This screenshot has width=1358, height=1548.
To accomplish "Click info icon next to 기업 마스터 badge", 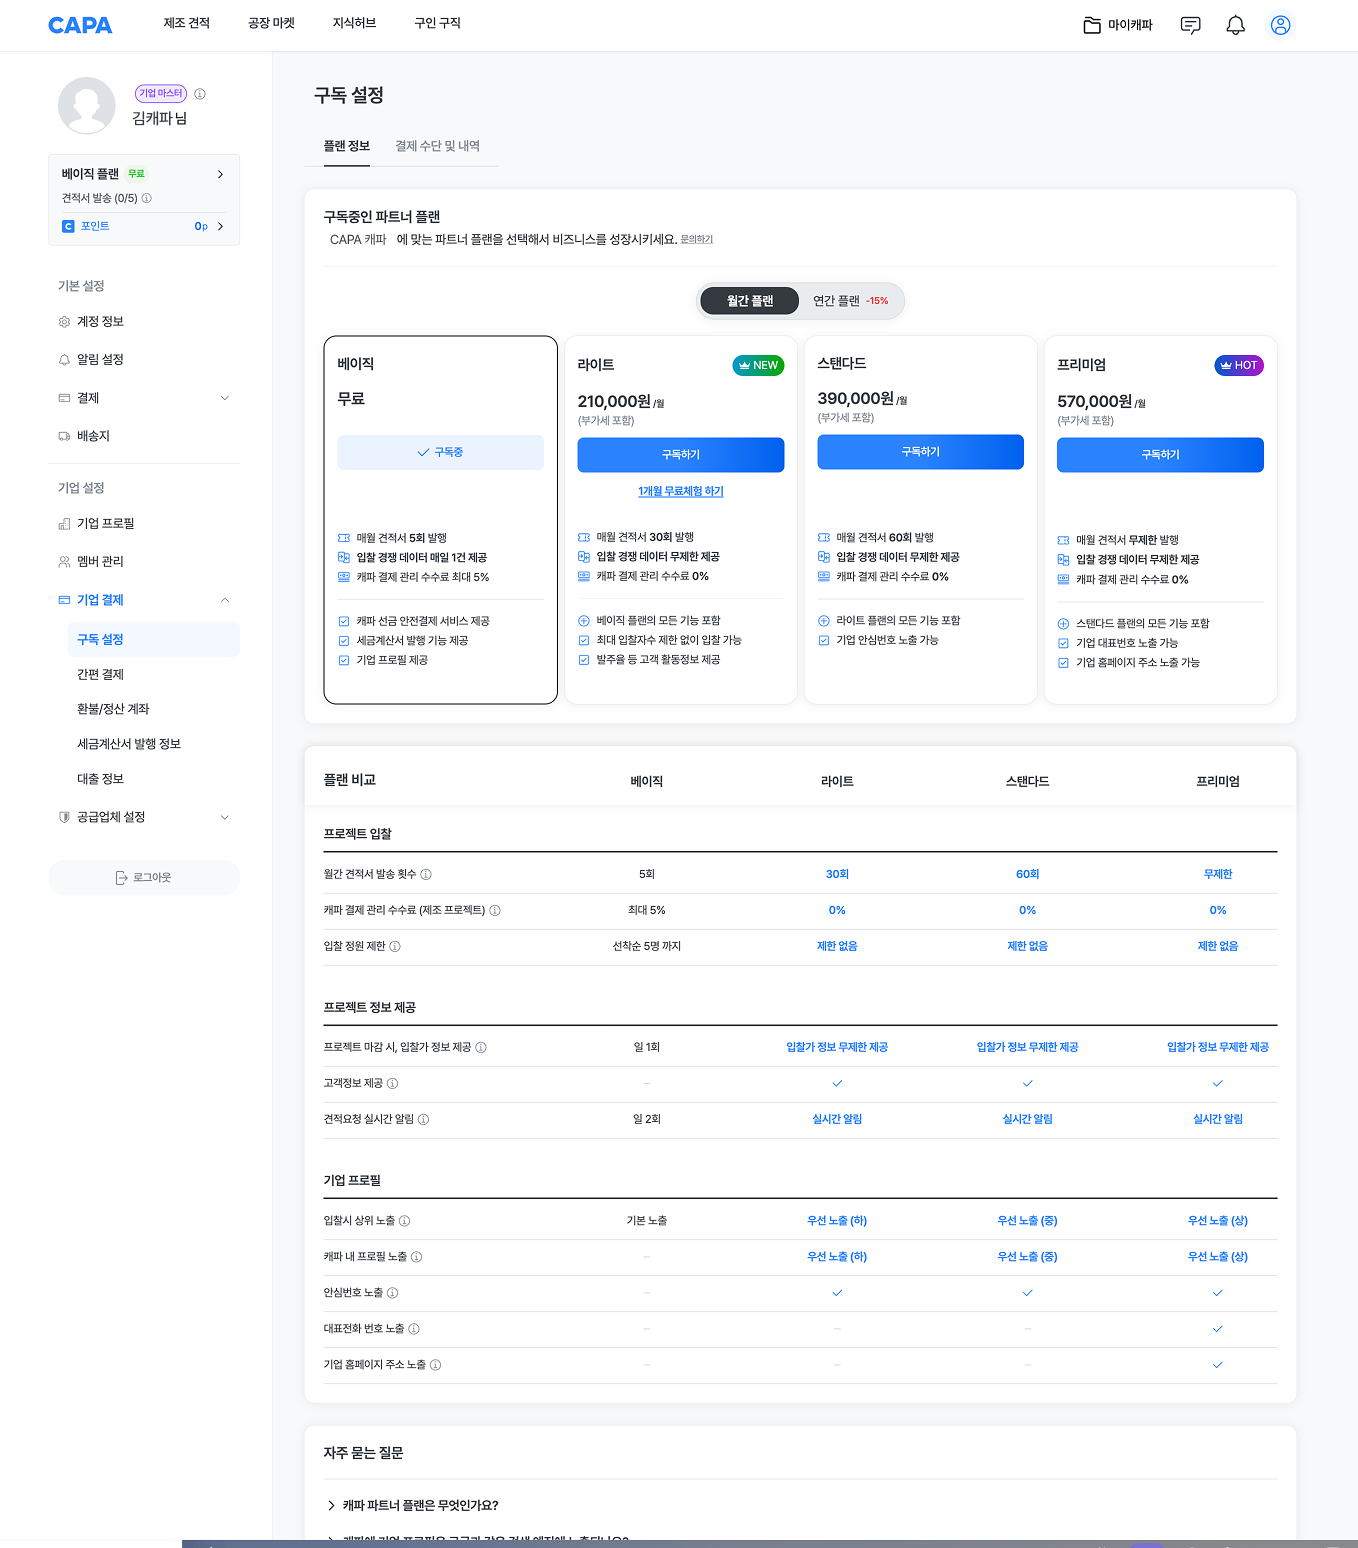I will click(200, 94).
